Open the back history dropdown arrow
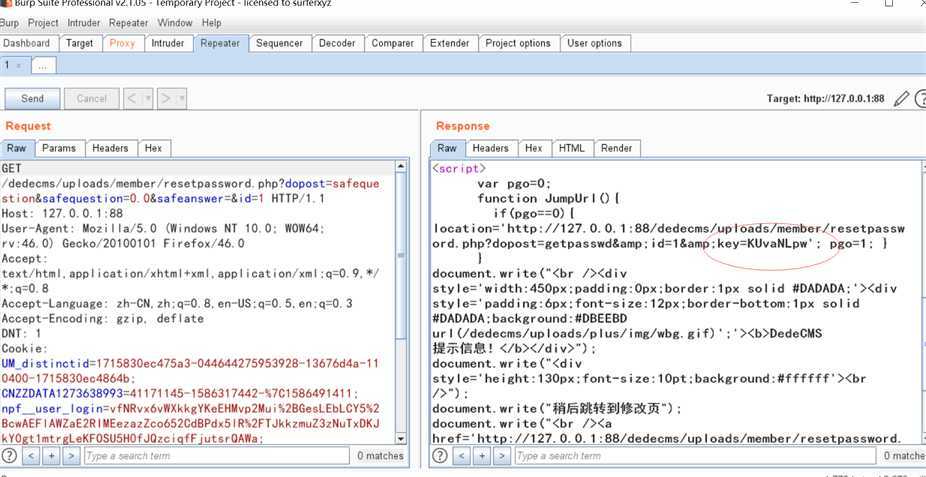Image resolution: width=926 pixels, height=477 pixels. [148, 99]
